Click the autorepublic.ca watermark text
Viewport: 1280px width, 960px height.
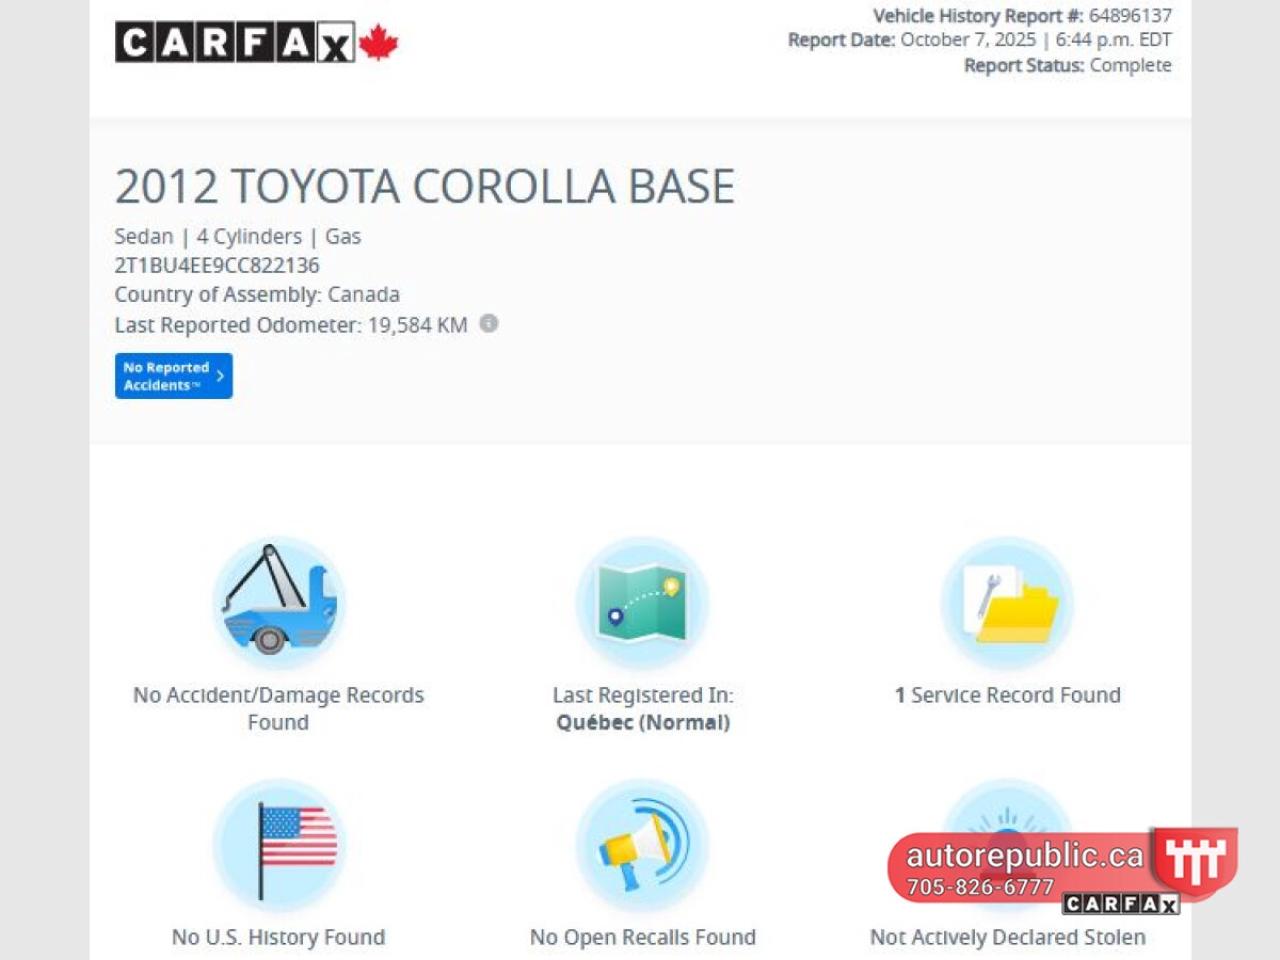[x=1024, y=856]
